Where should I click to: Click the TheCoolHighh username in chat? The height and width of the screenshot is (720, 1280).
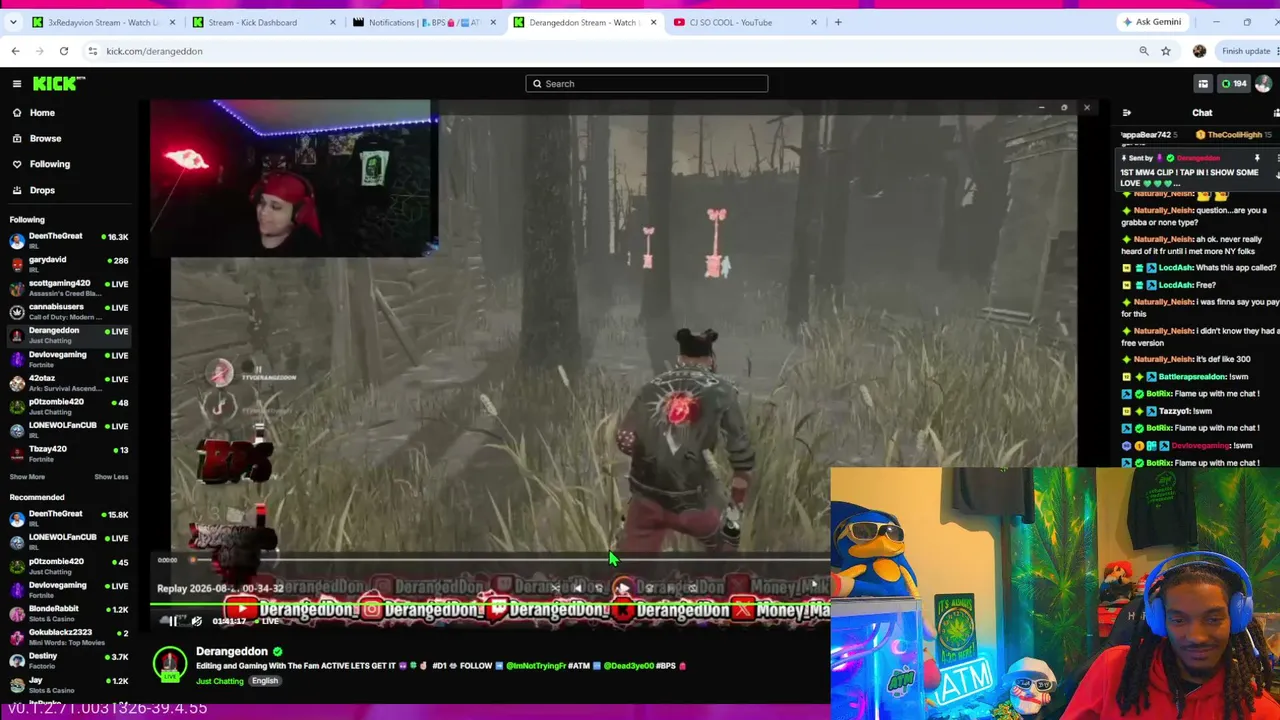pos(1234,135)
